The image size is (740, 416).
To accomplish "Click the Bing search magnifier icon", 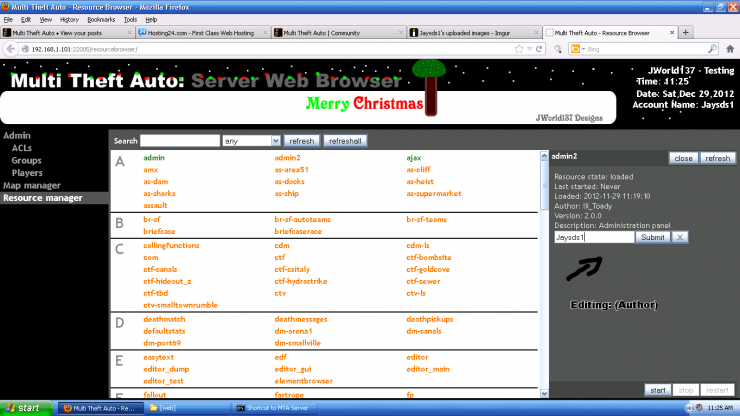I will click(x=712, y=49).
